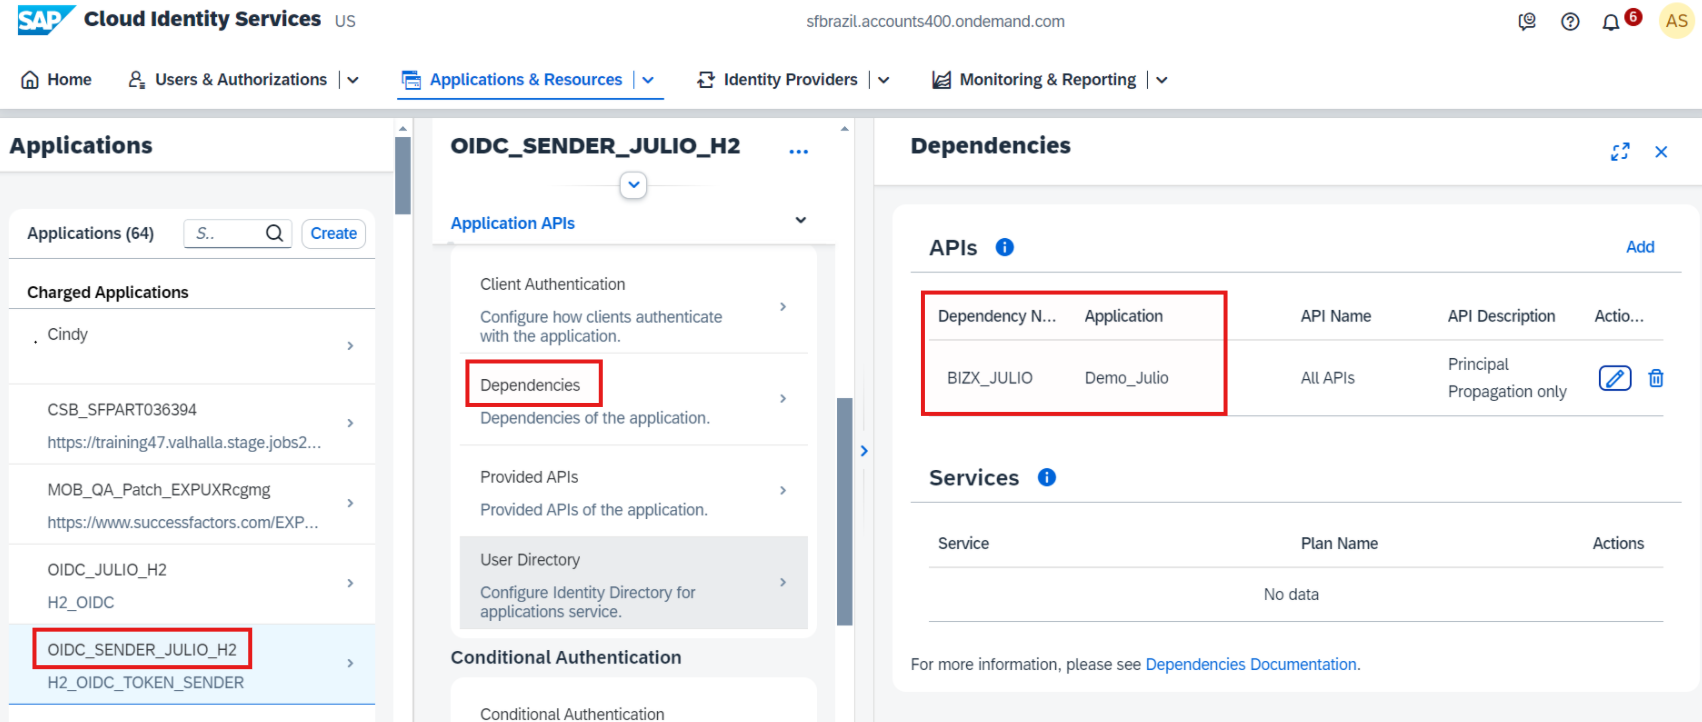
Task: Click the search magnifier in Applications
Action: click(274, 233)
